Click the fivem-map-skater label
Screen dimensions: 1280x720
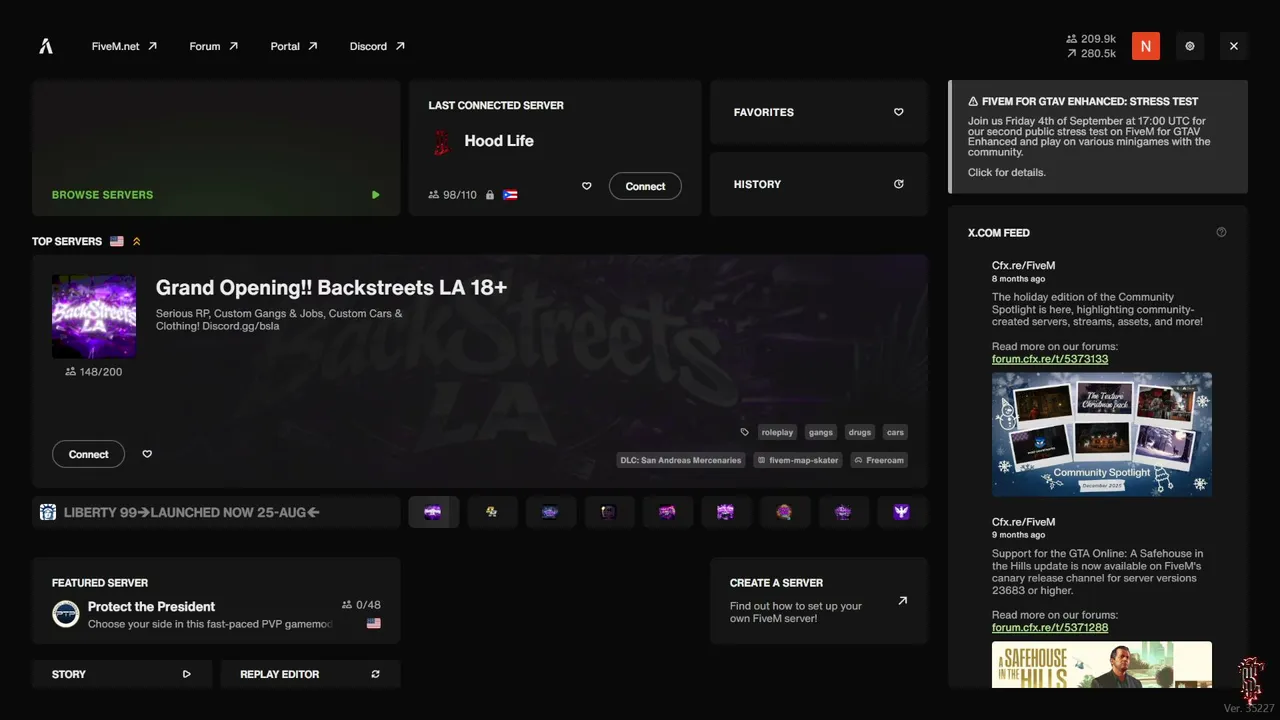point(798,460)
